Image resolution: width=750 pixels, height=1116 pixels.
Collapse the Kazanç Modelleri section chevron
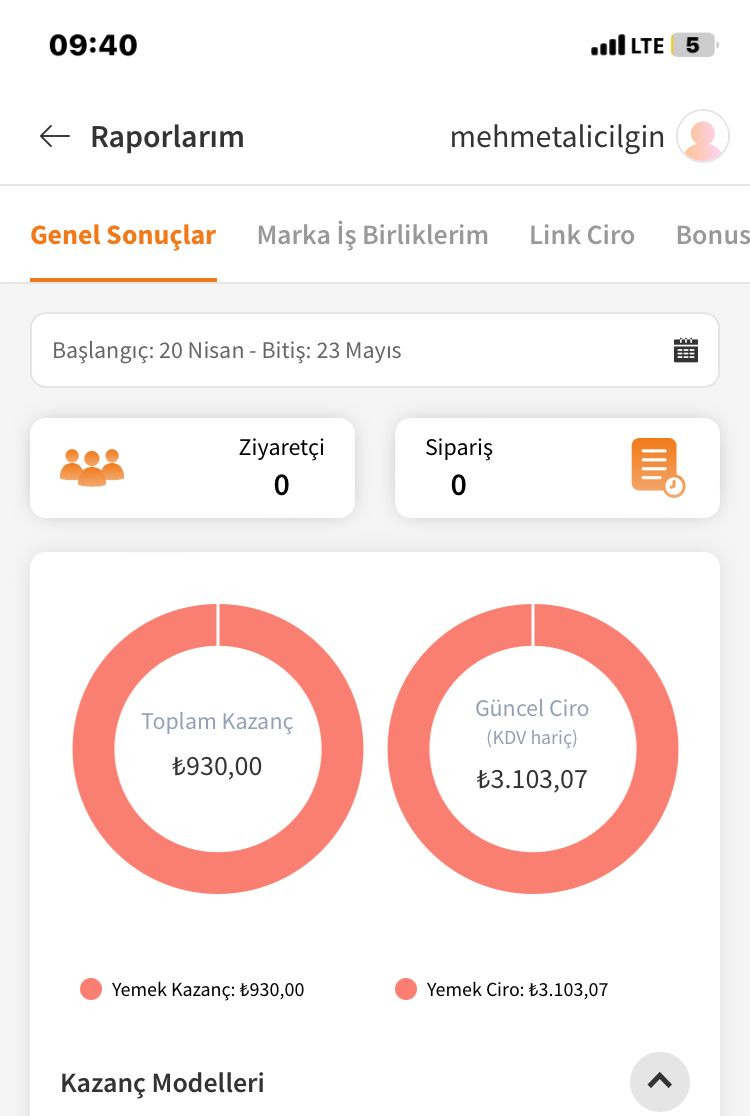(x=660, y=1081)
